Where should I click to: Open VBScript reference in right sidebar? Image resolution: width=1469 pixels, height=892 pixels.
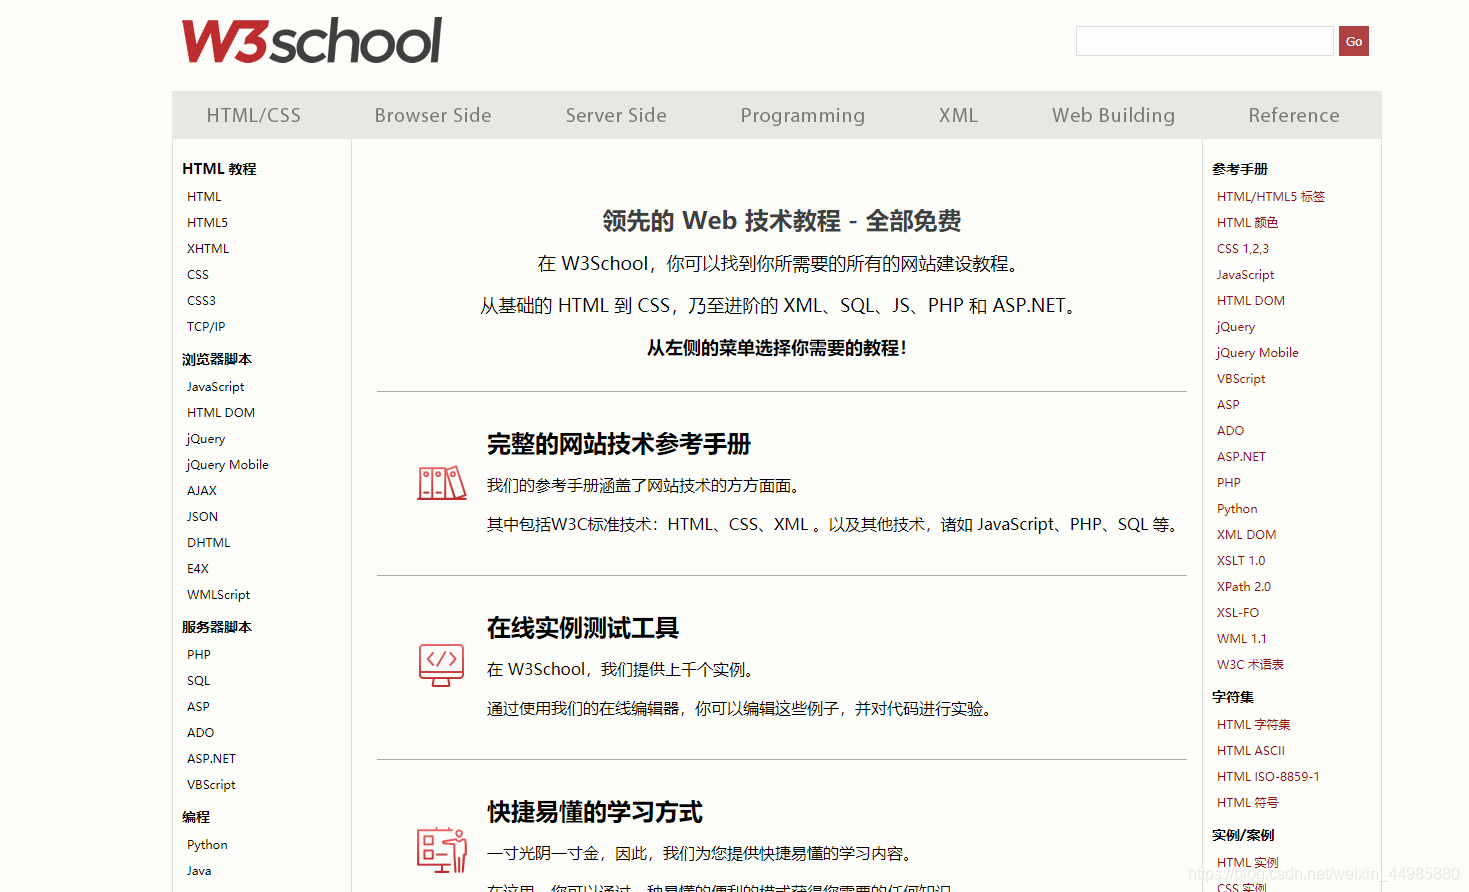(1241, 379)
